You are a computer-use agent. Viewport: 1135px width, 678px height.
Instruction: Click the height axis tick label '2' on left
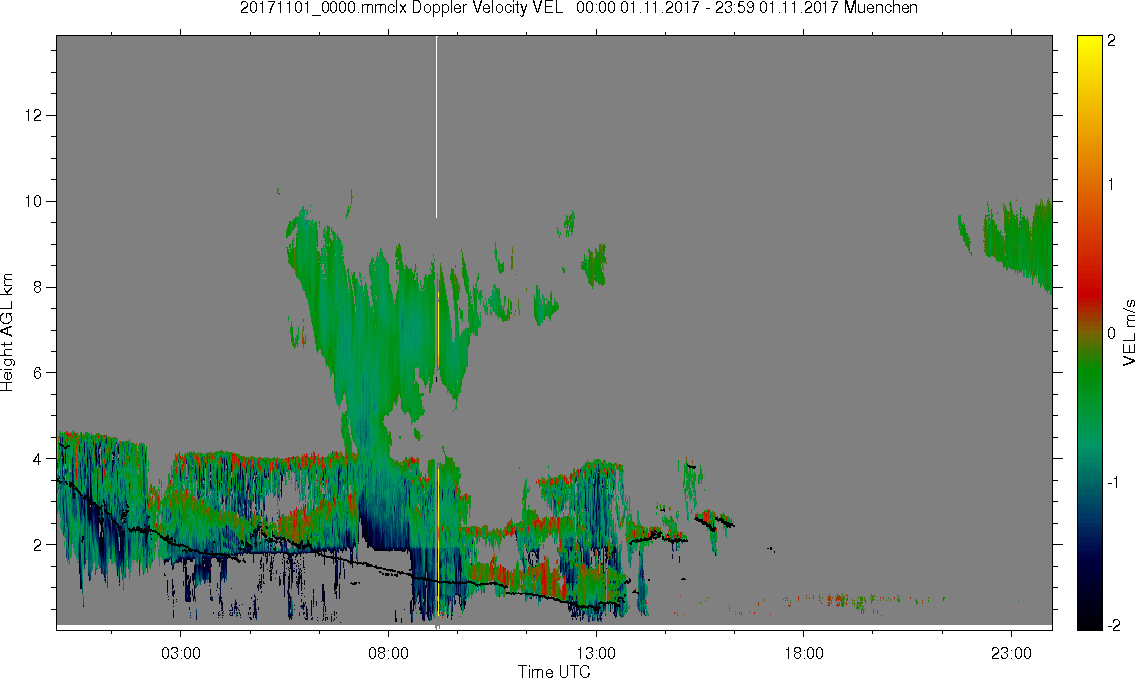38,545
